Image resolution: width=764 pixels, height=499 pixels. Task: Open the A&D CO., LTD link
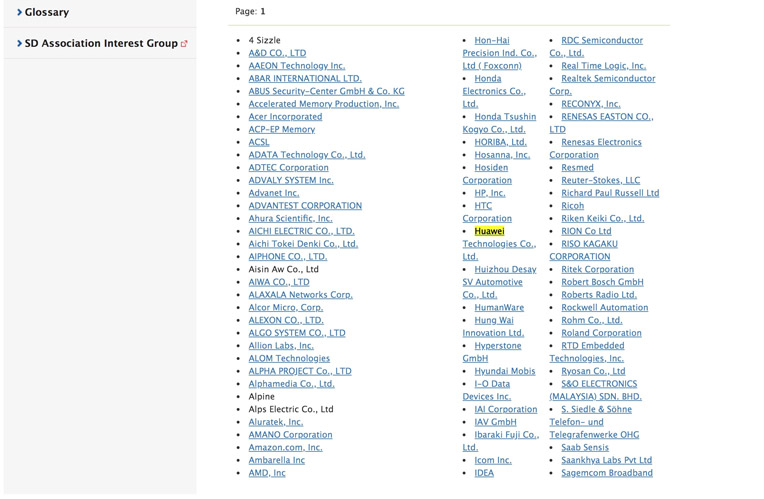pos(277,53)
